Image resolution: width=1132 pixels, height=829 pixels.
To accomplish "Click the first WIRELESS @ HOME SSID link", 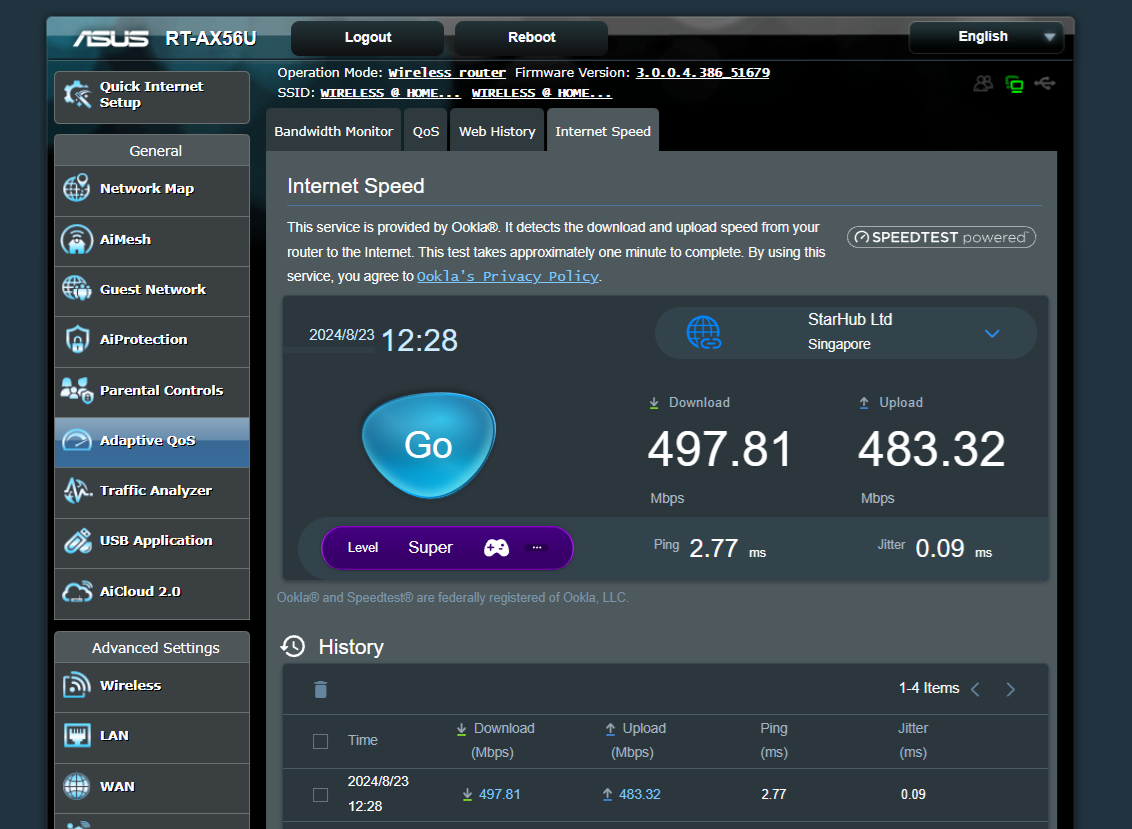I will pyautogui.click(x=391, y=92).
